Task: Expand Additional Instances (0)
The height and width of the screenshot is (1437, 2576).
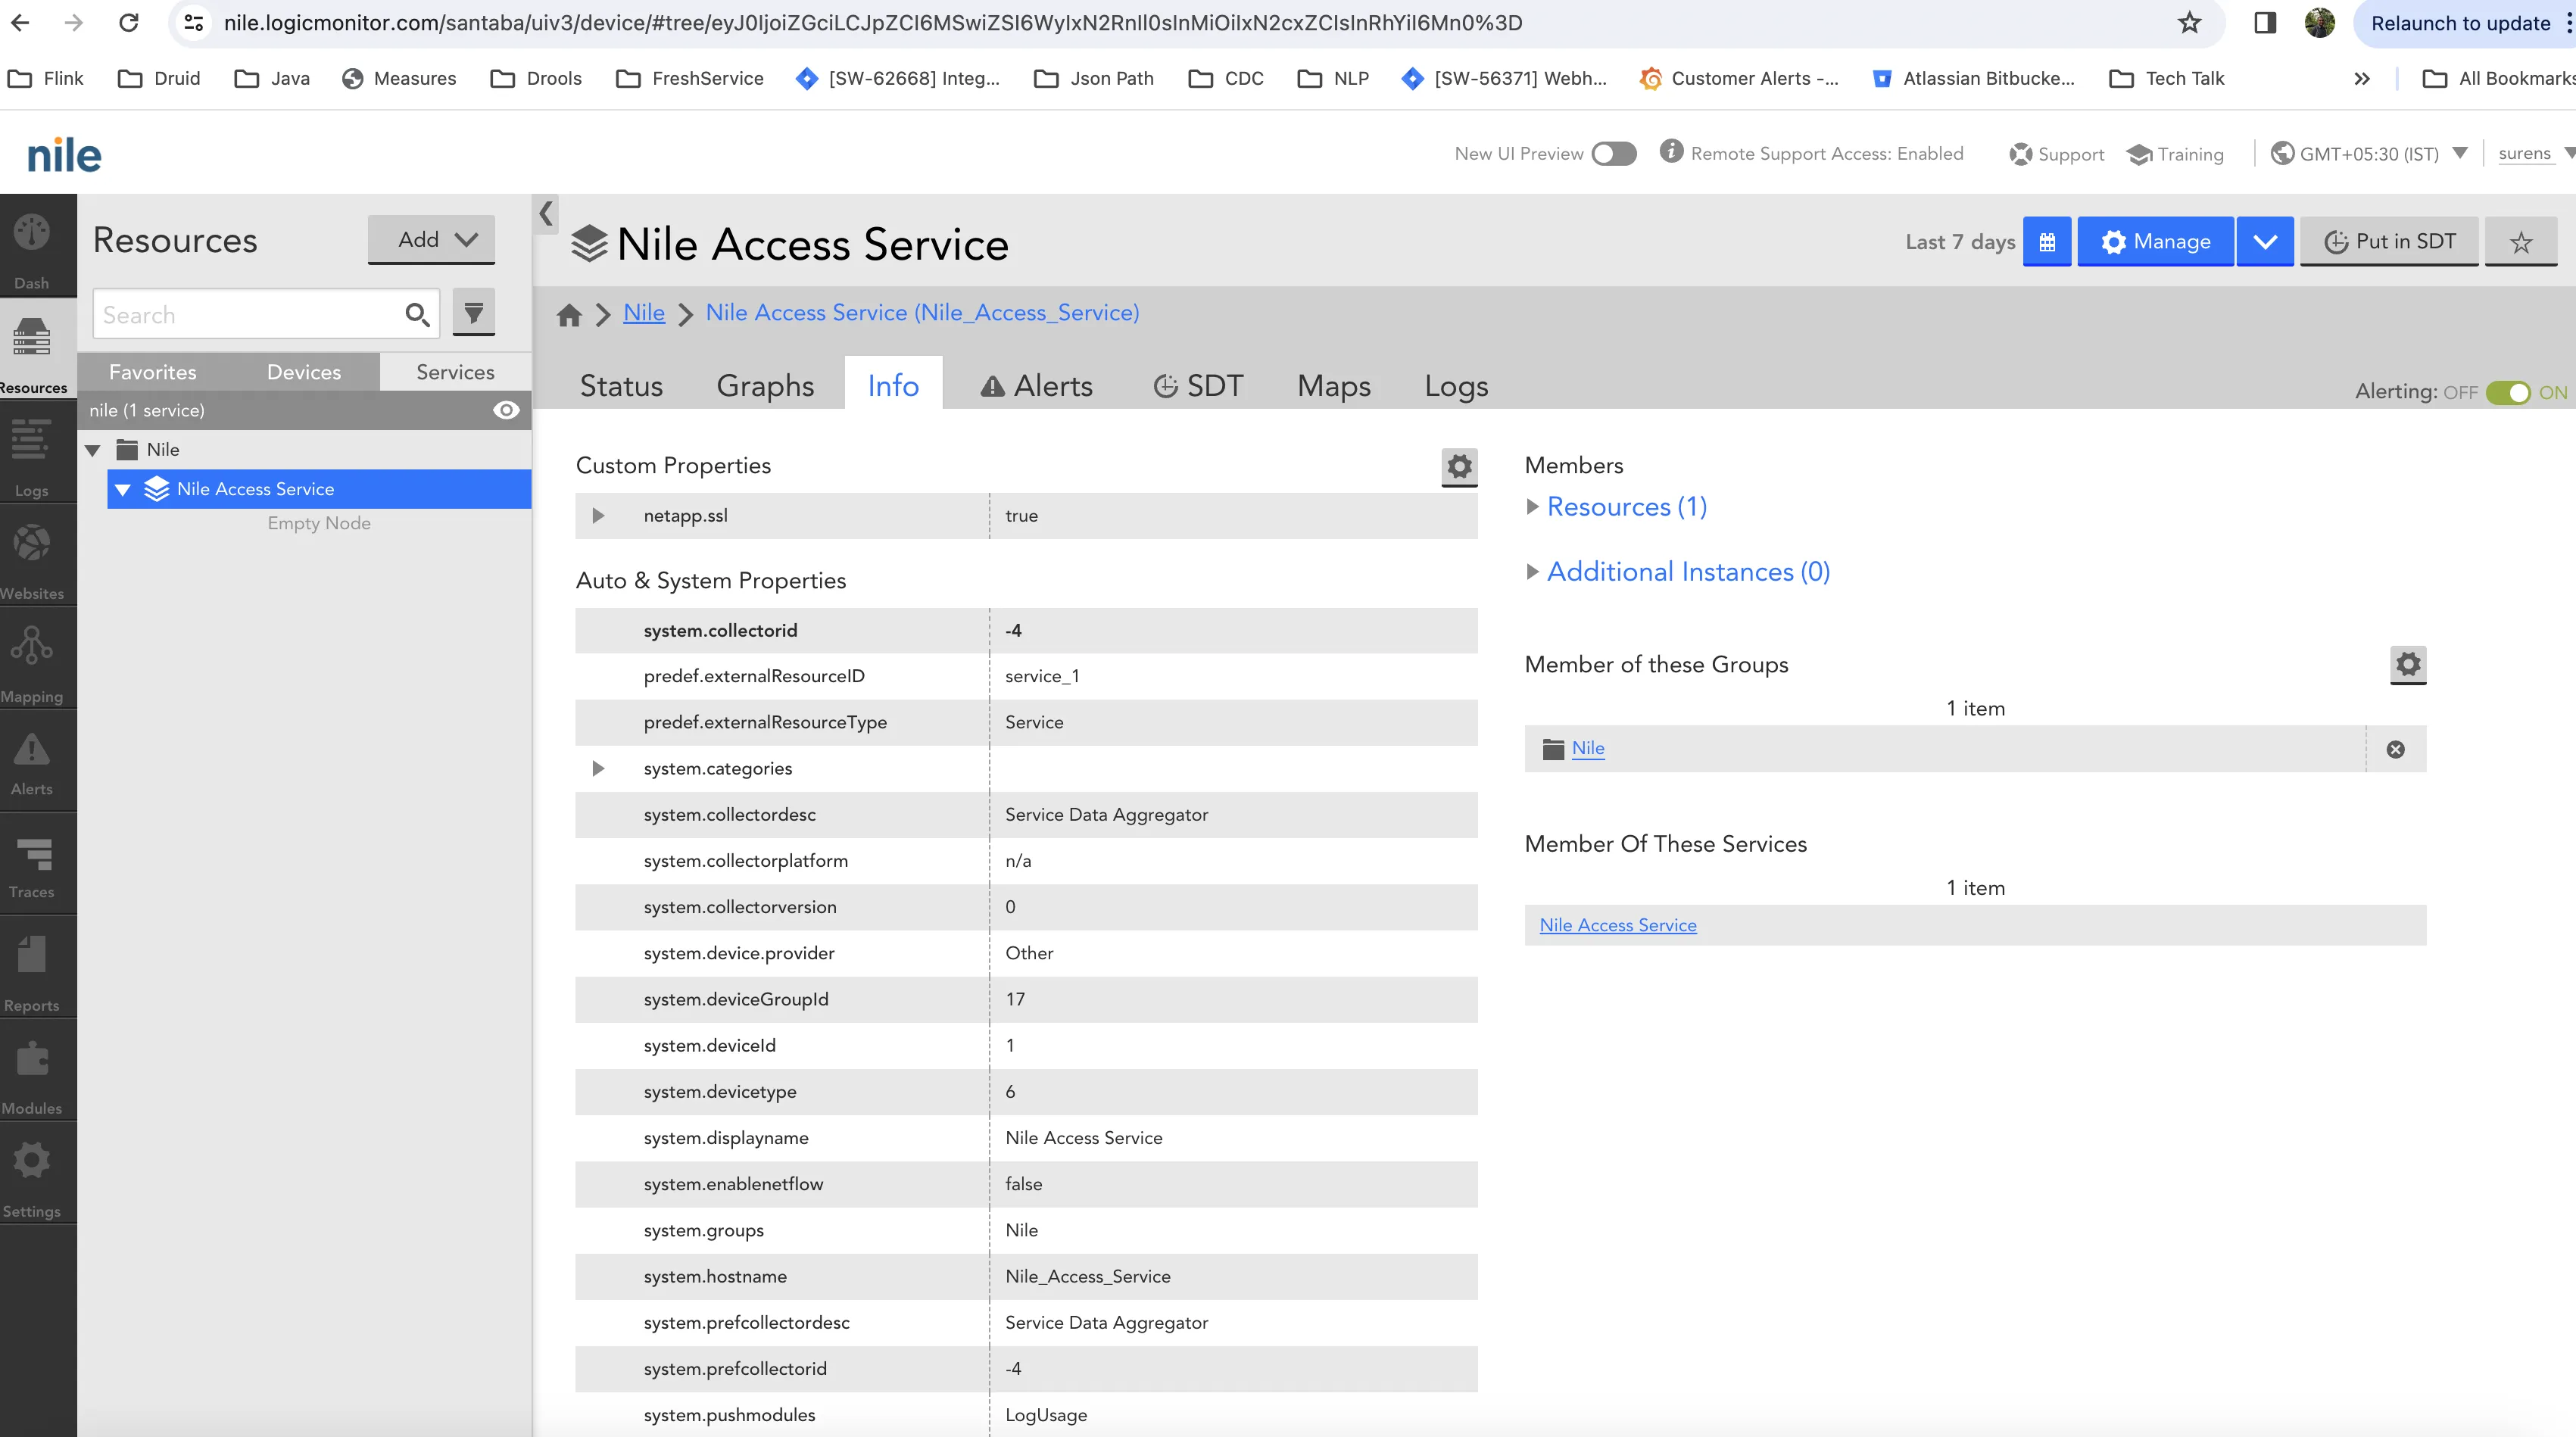Action: click(1532, 572)
